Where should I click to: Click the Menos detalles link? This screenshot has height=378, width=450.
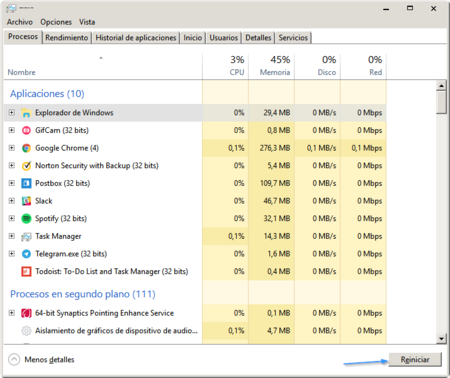(x=49, y=360)
